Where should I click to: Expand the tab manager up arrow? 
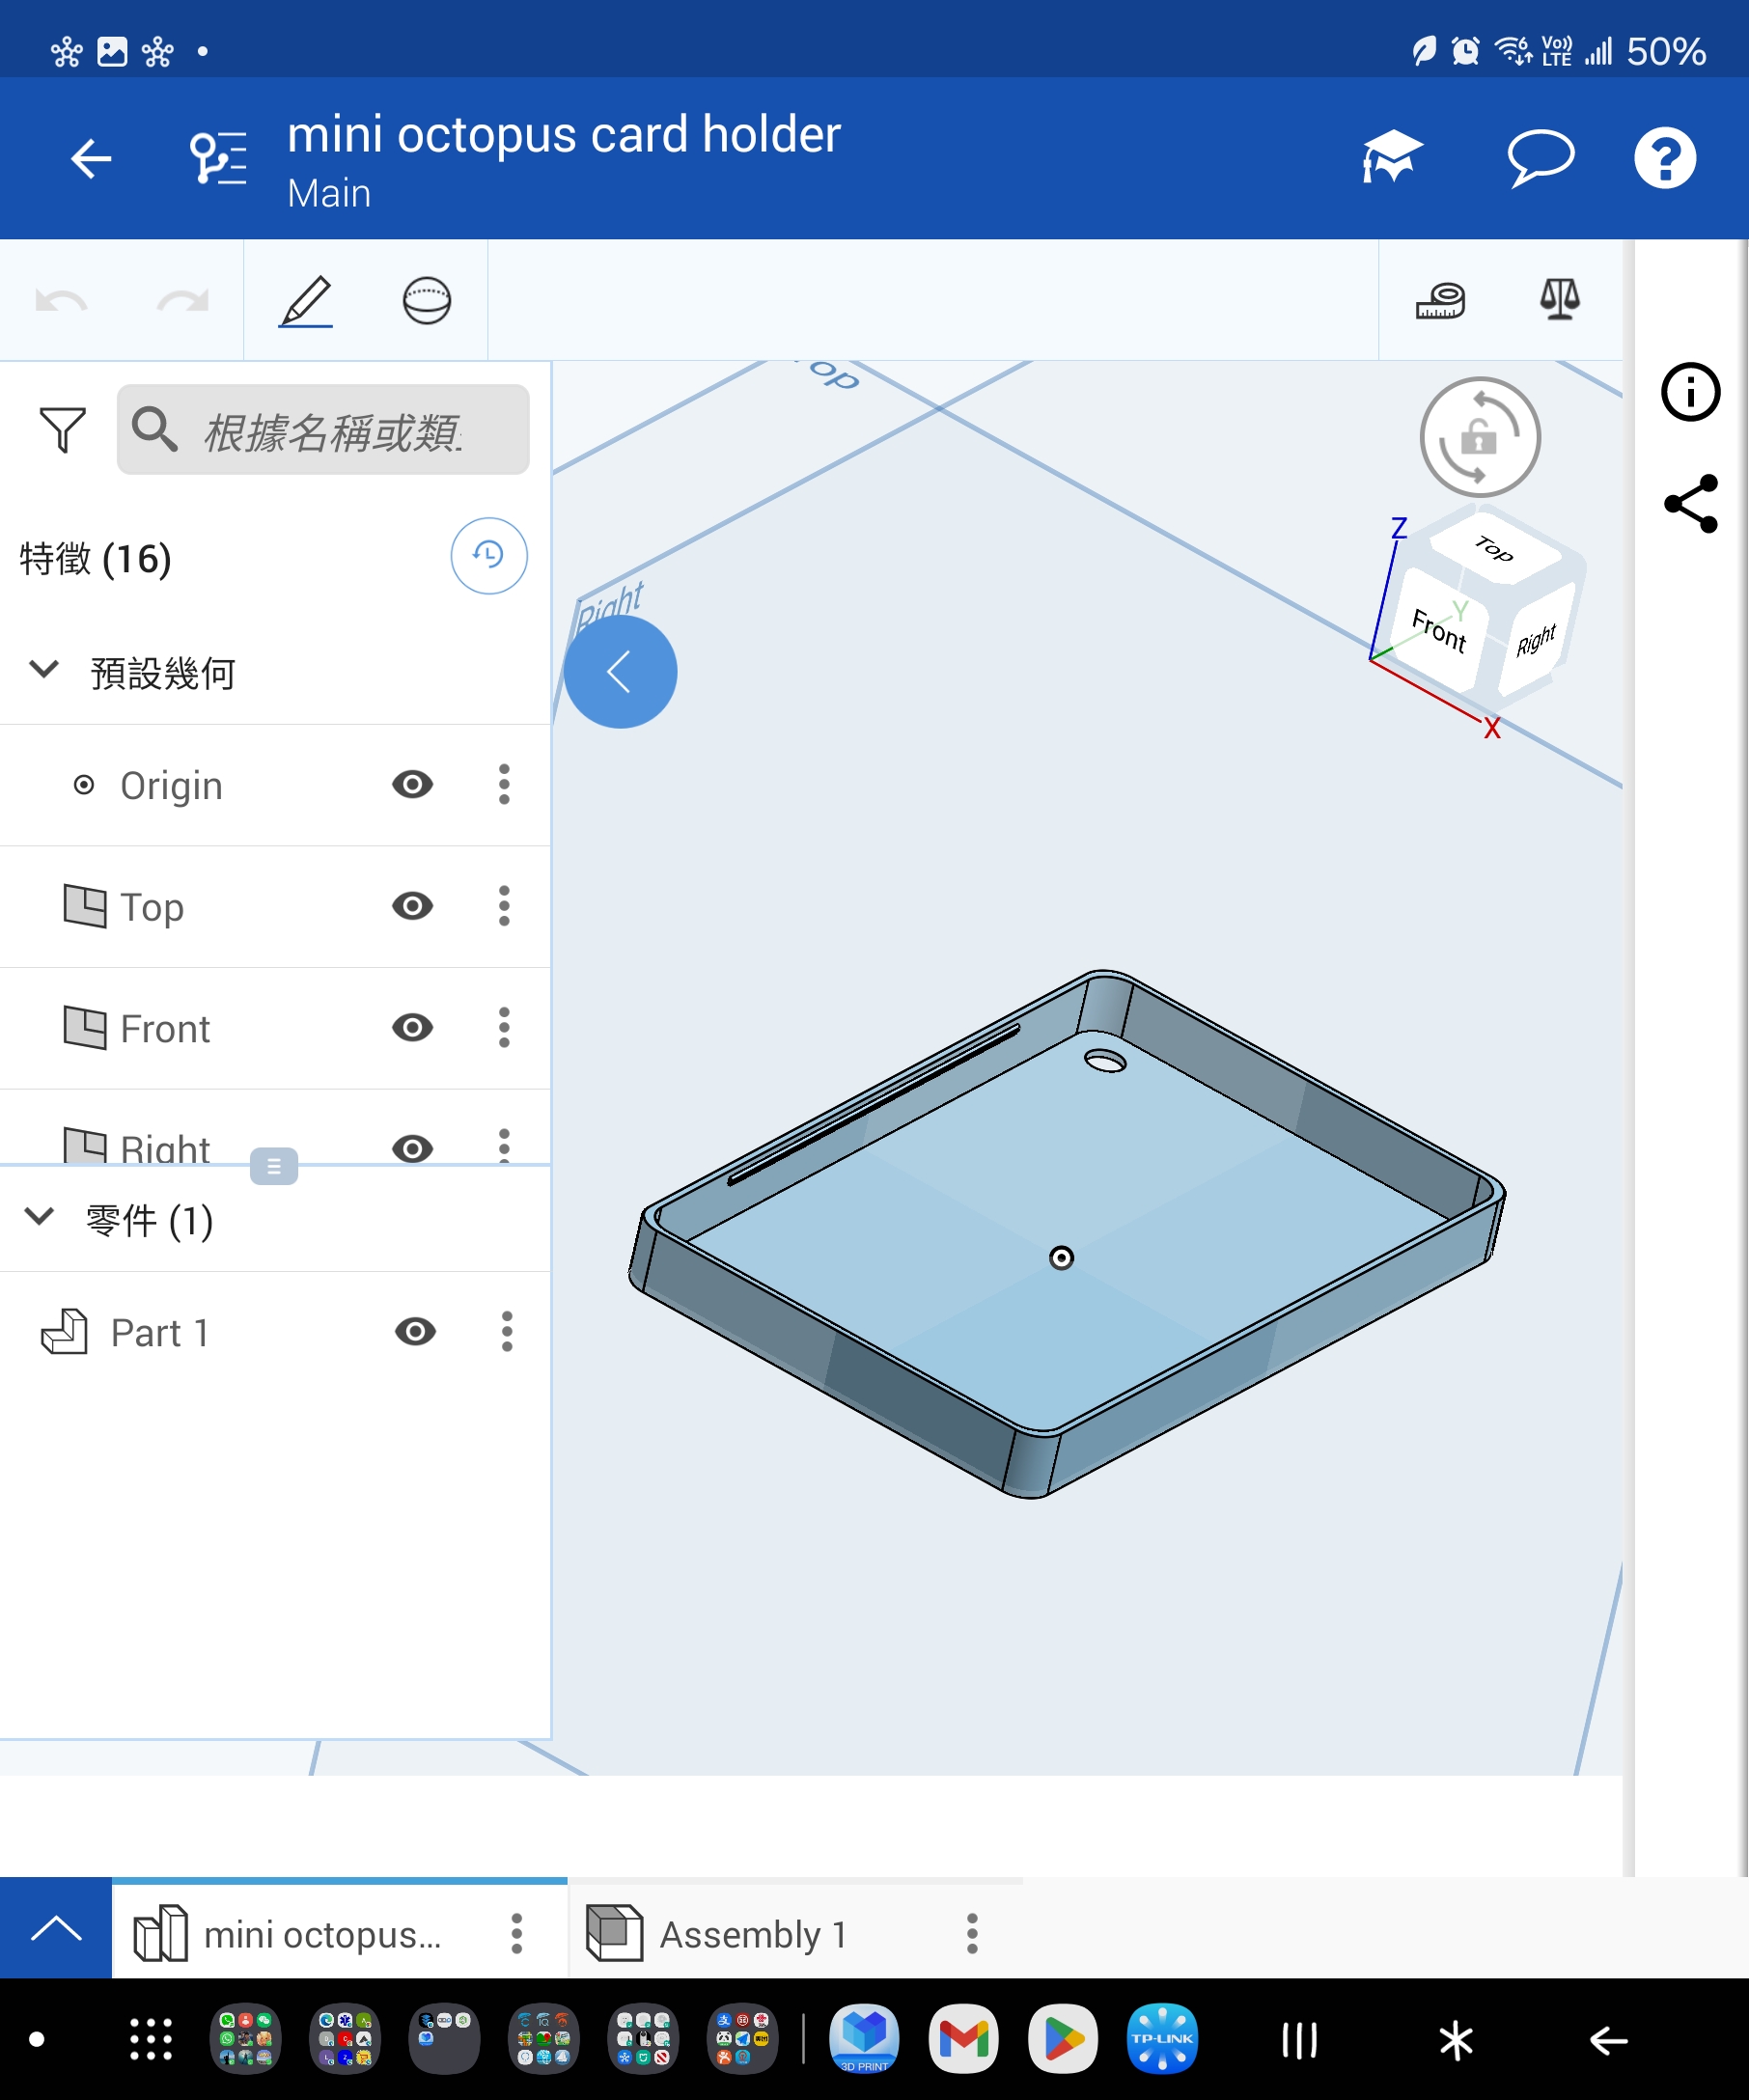tap(56, 1928)
